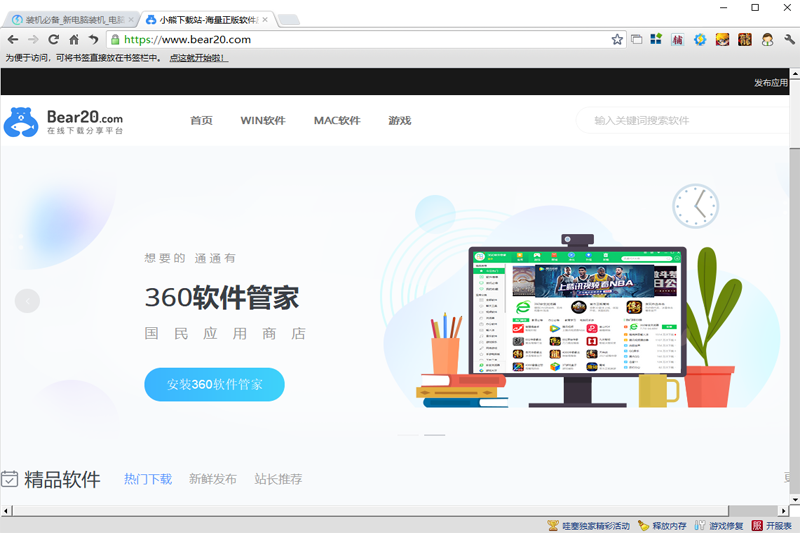Open the blue gear extension icon
The width and height of the screenshot is (800, 533).
[700, 39]
